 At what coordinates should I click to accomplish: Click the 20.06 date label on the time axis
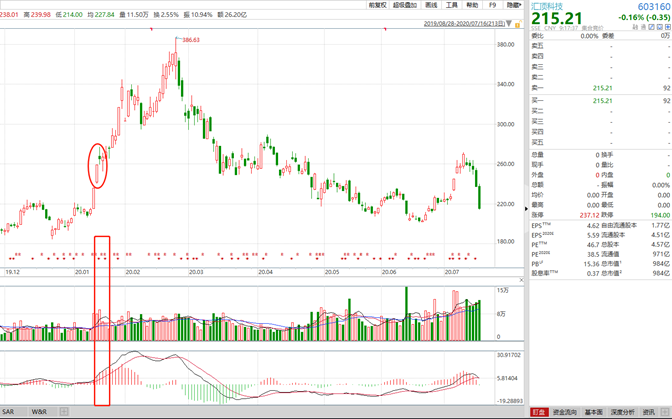point(389,272)
